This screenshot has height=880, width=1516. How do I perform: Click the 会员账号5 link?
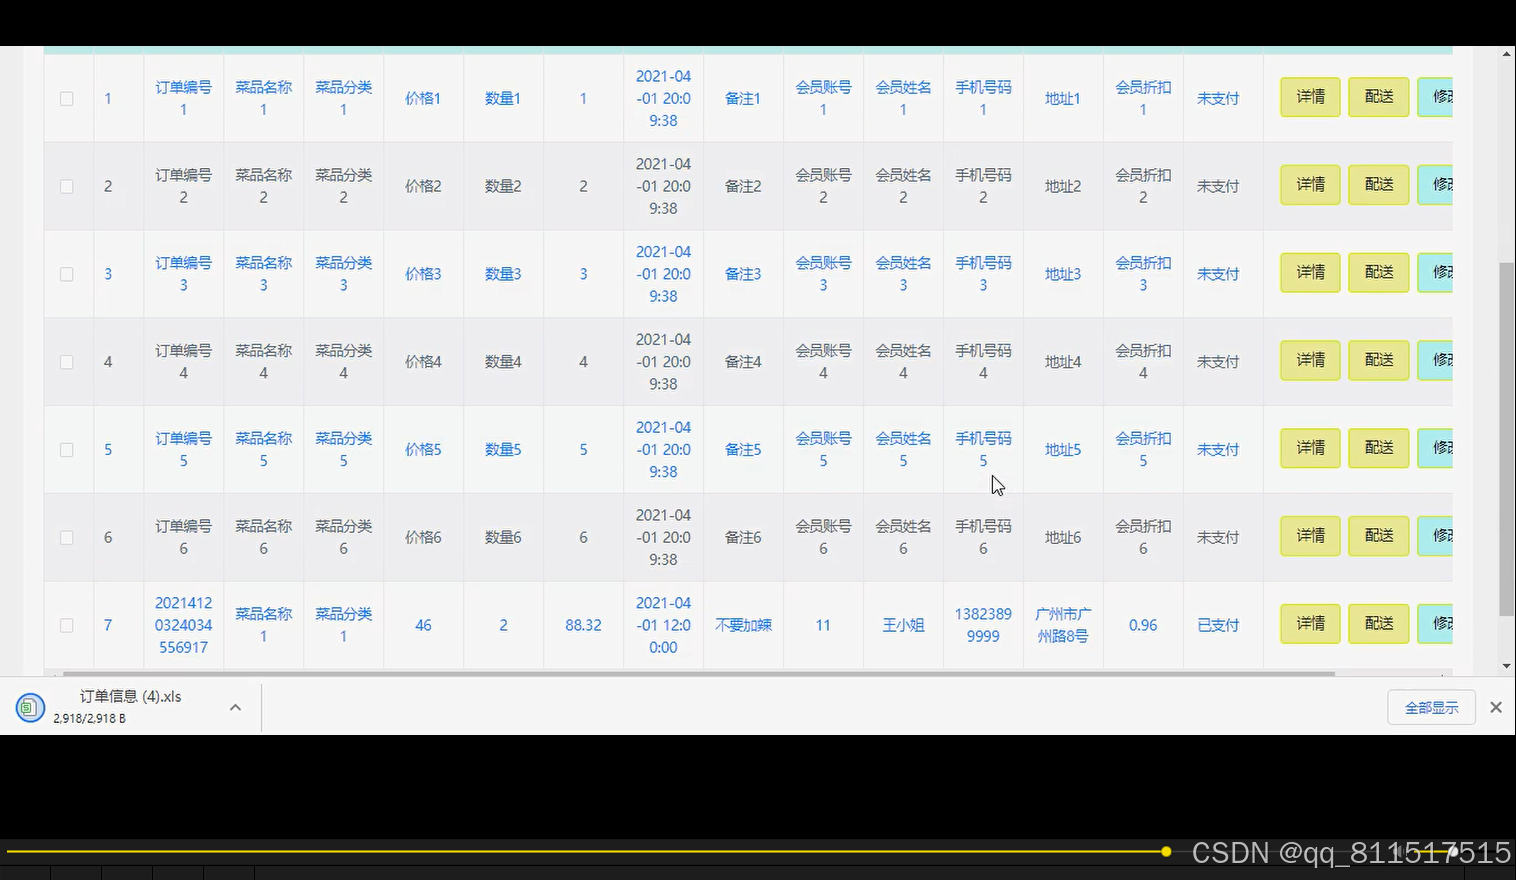pyautogui.click(x=822, y=449)
